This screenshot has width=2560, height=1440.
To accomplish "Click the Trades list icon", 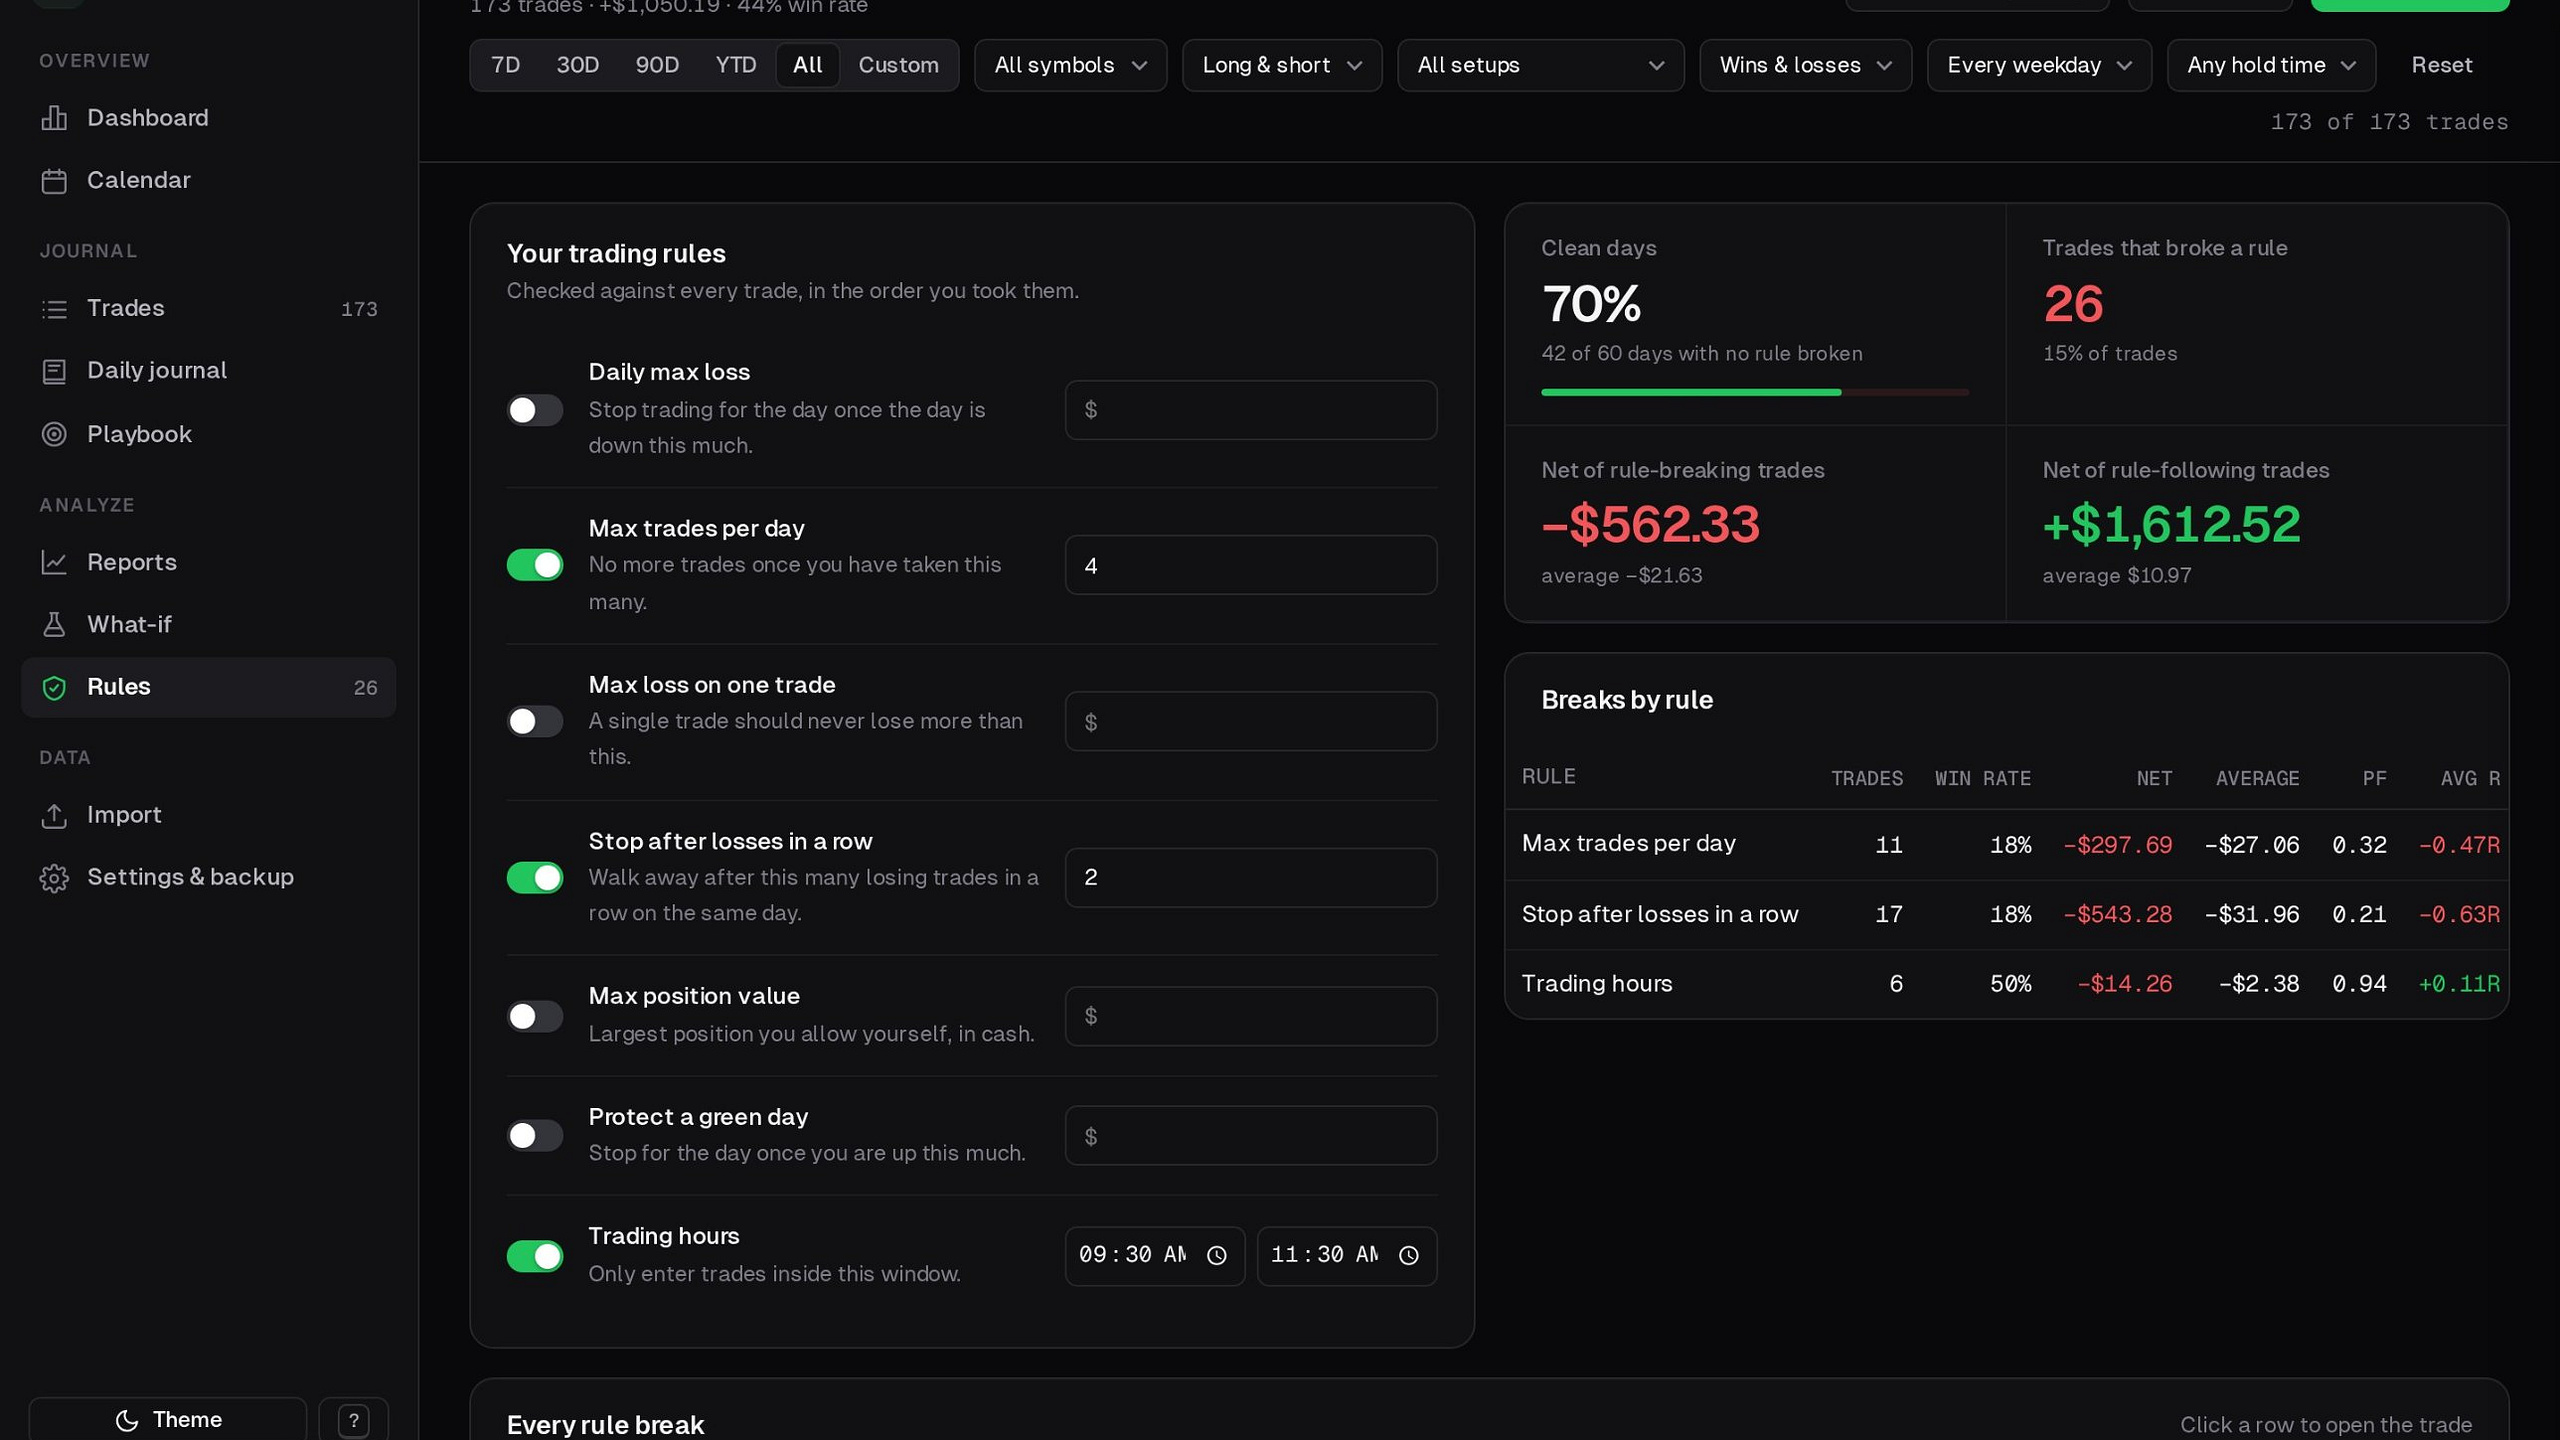I will [54, 309].
